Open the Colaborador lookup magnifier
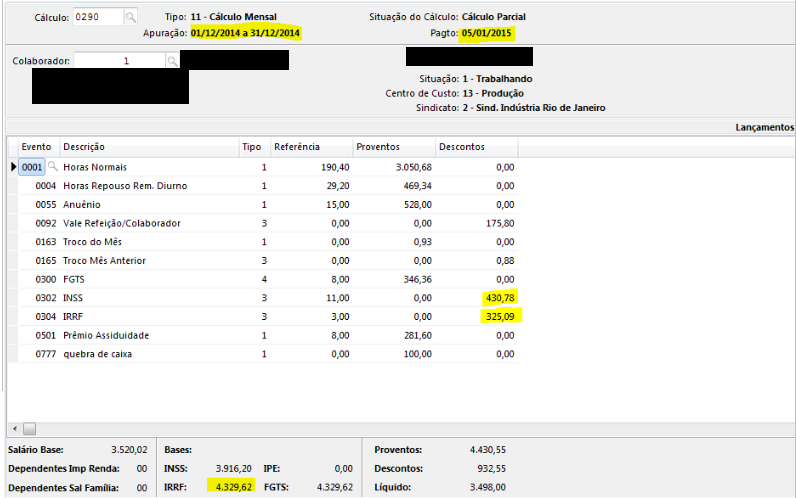 pos(172,62)
